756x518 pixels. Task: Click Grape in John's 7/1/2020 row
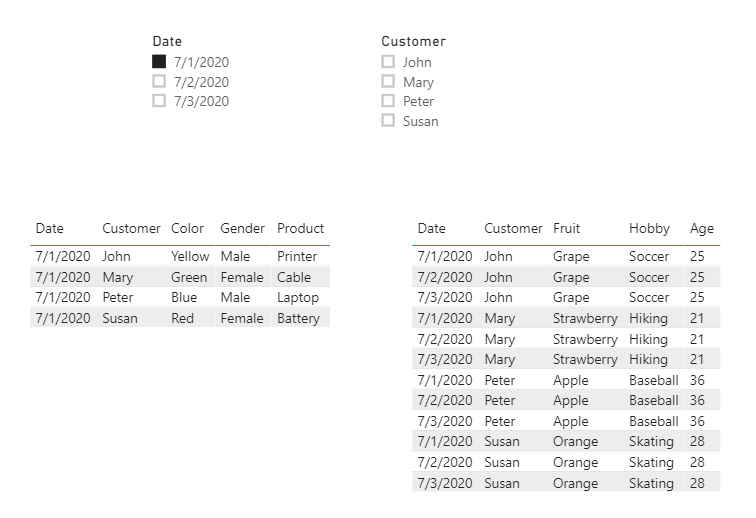click(x=571, y=256)
